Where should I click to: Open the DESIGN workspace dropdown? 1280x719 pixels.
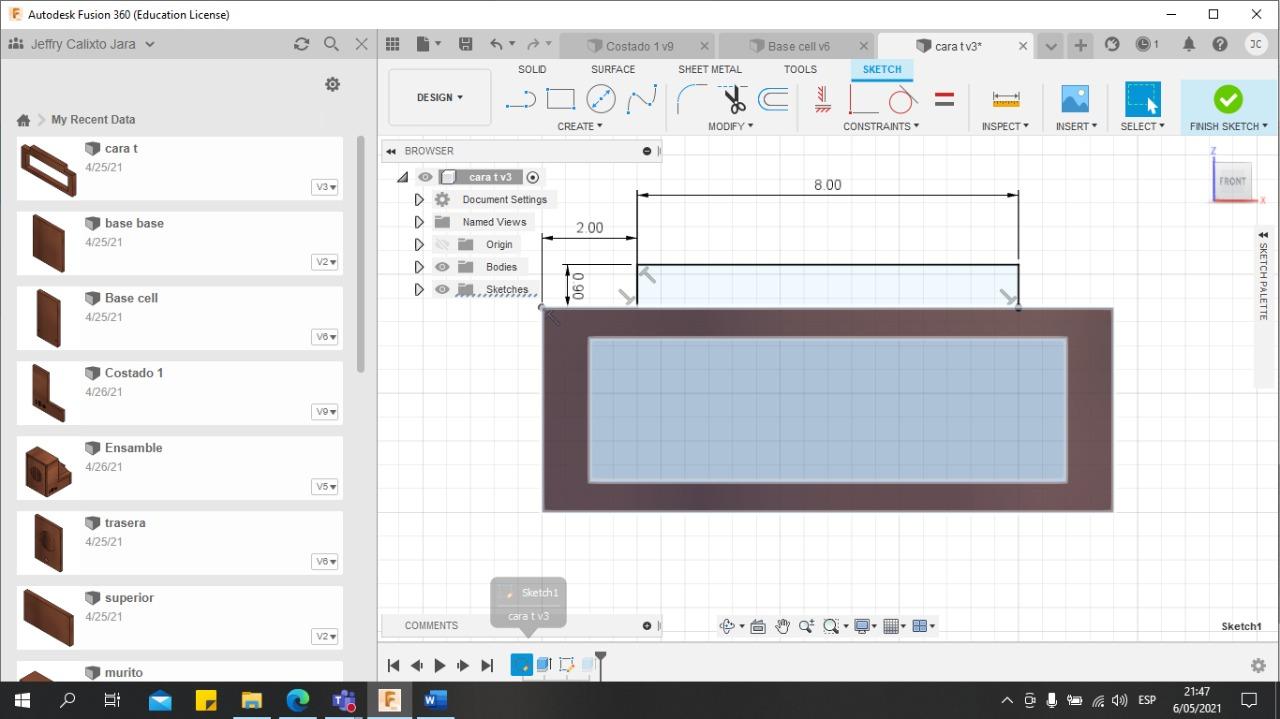[x=440, y=97]
